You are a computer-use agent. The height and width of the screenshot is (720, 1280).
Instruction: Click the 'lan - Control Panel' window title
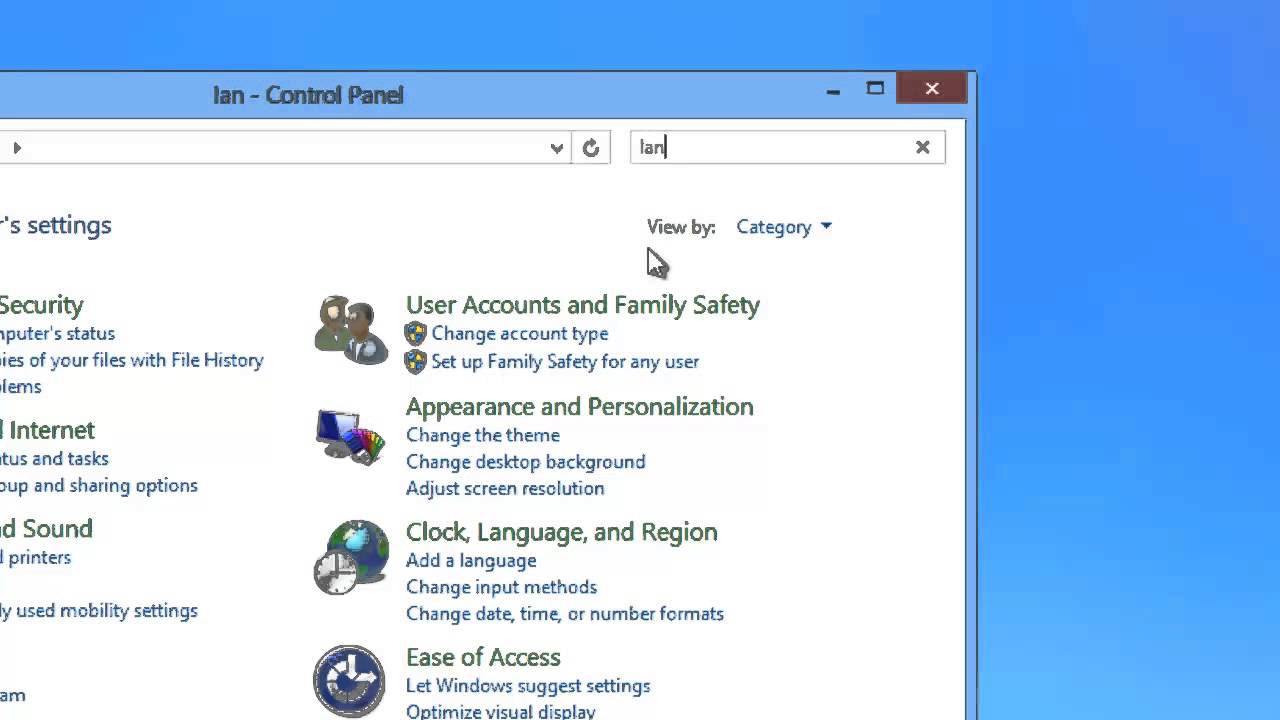tap(308, 95)
